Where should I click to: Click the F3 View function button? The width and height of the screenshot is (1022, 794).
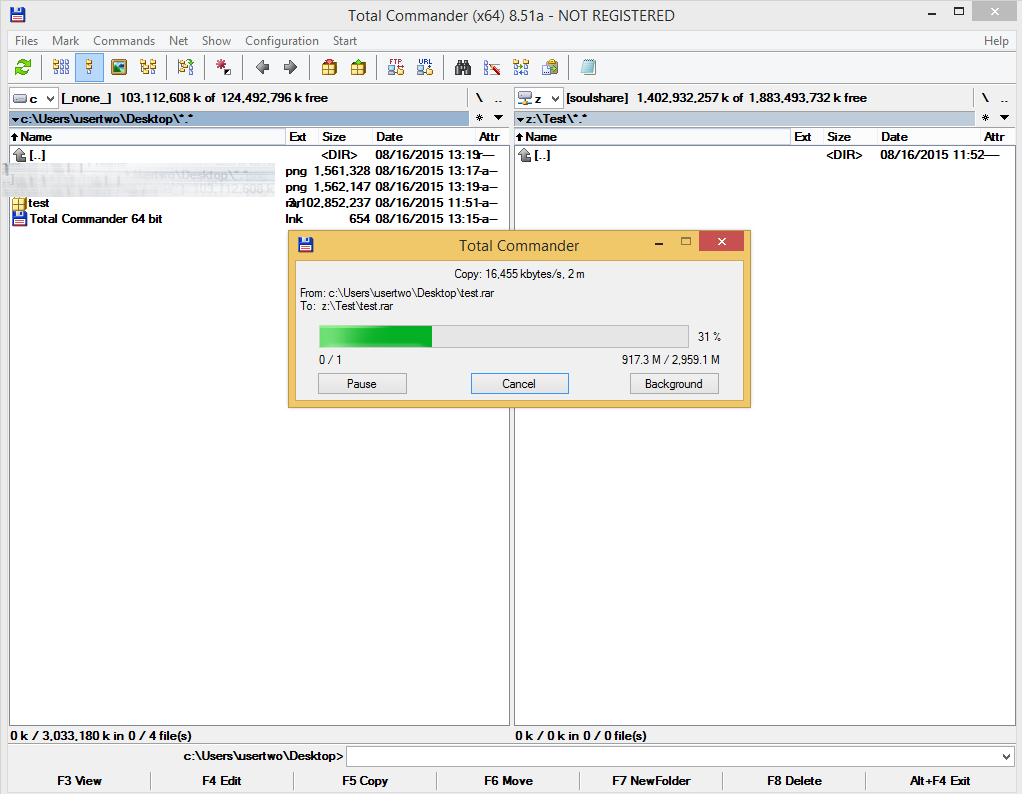click(80, 781)
